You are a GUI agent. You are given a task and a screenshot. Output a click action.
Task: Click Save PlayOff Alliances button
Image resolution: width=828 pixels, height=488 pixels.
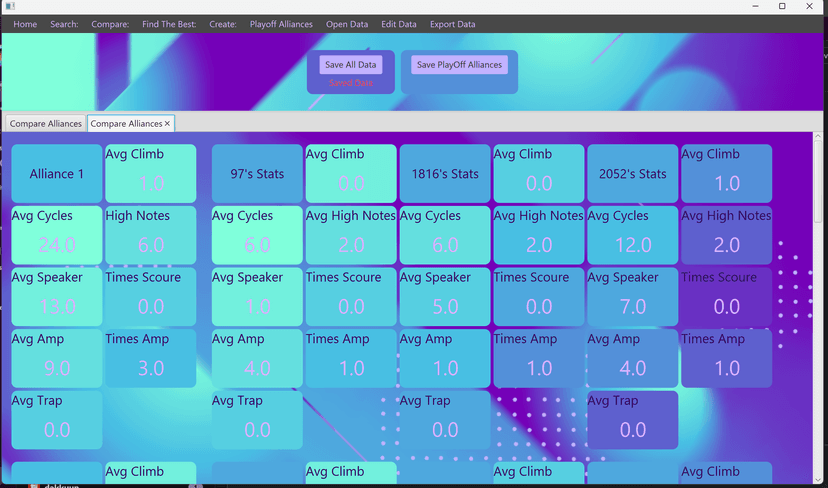click(x=459, y=65)
